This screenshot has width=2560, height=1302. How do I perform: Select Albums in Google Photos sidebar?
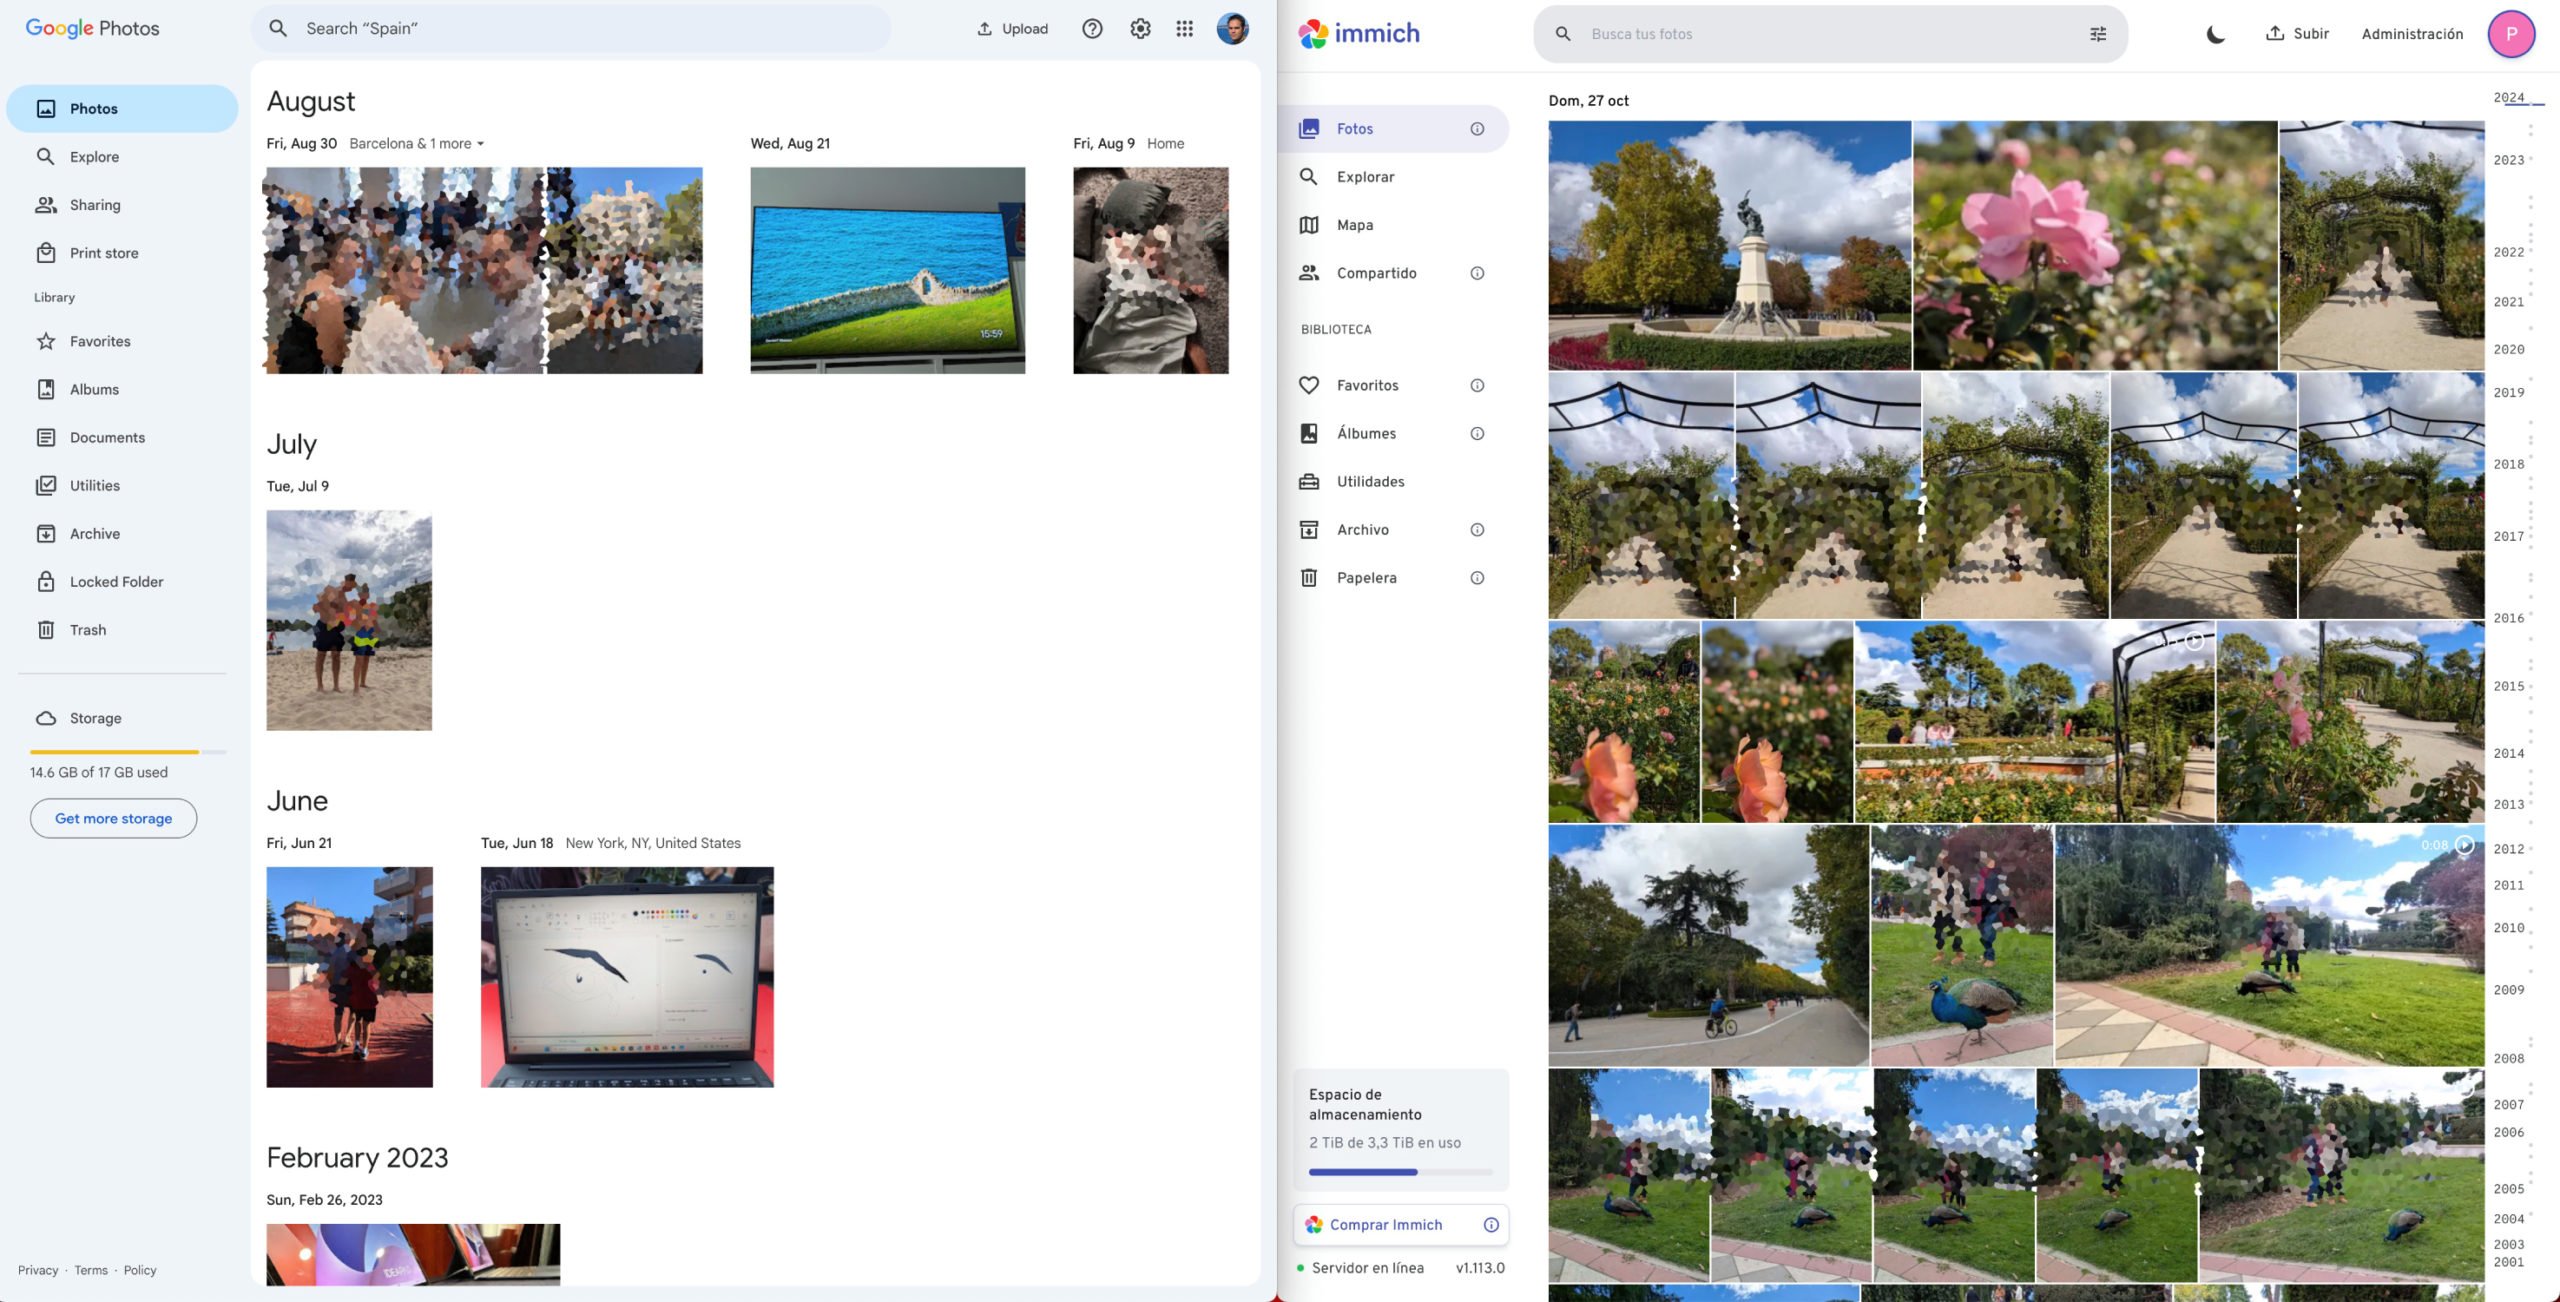pos(94,390)
